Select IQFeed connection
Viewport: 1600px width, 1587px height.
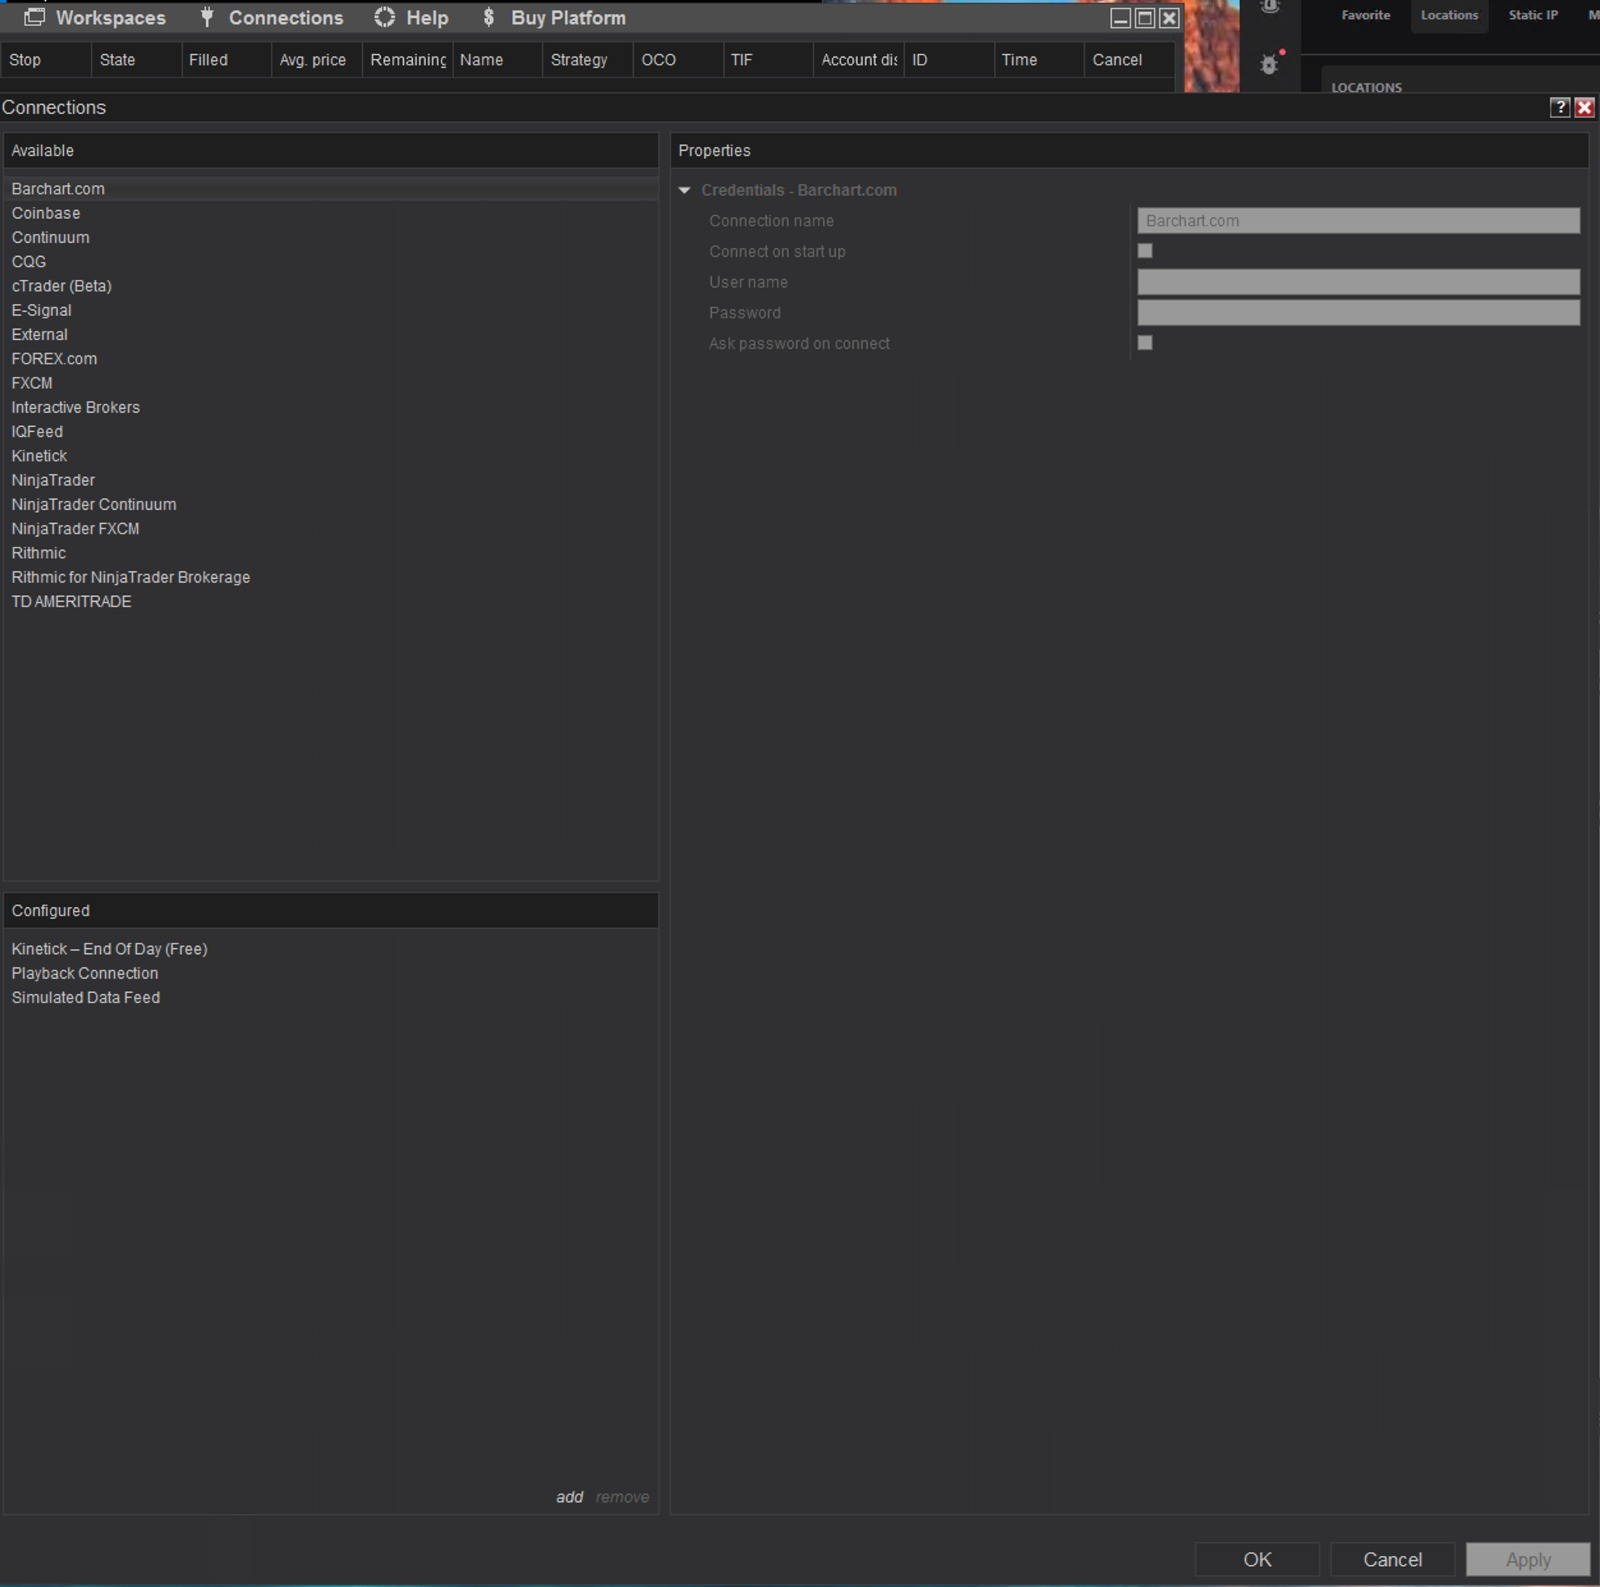pos(331,432)
